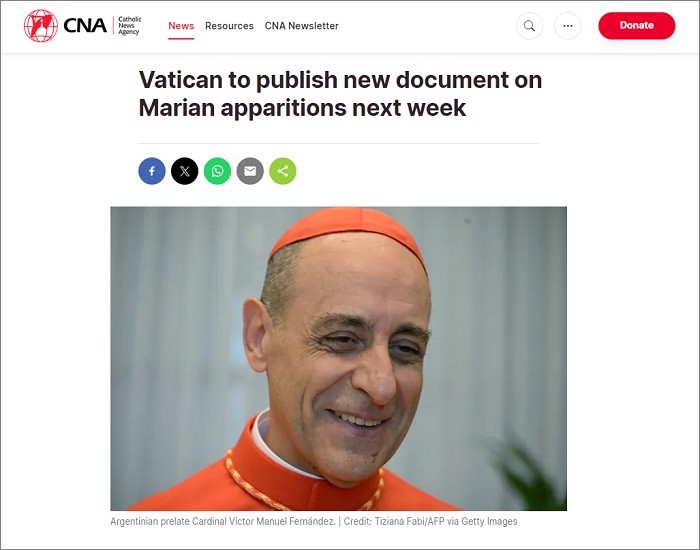The height and width of the screenshot is (550, 700).
Task: Click the Catholic News Agency text logo
Action: click(129, 25)
